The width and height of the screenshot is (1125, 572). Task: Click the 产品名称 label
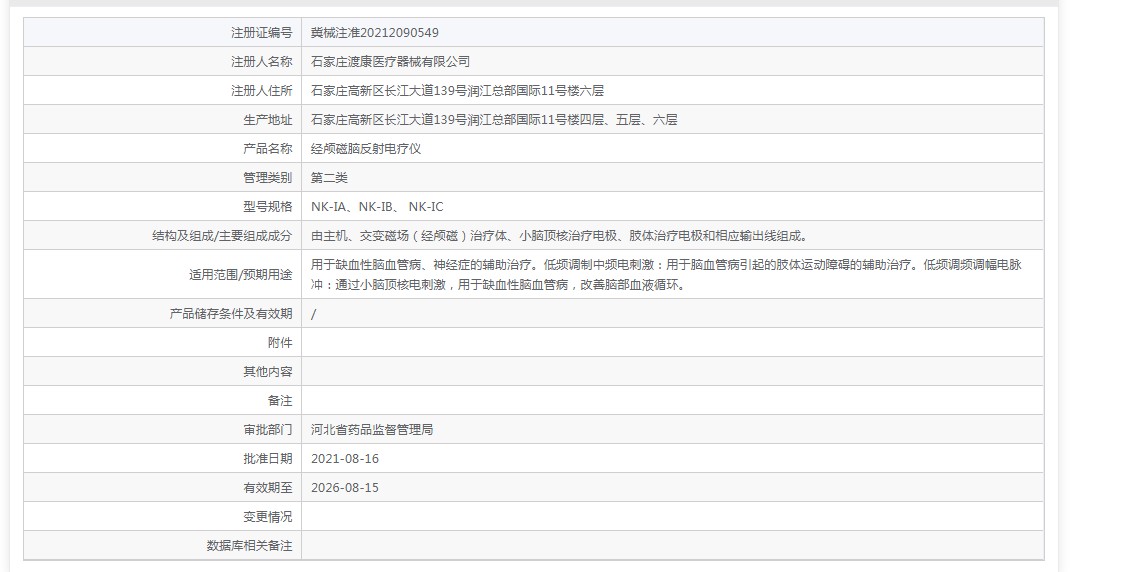(x=268, y=149)
